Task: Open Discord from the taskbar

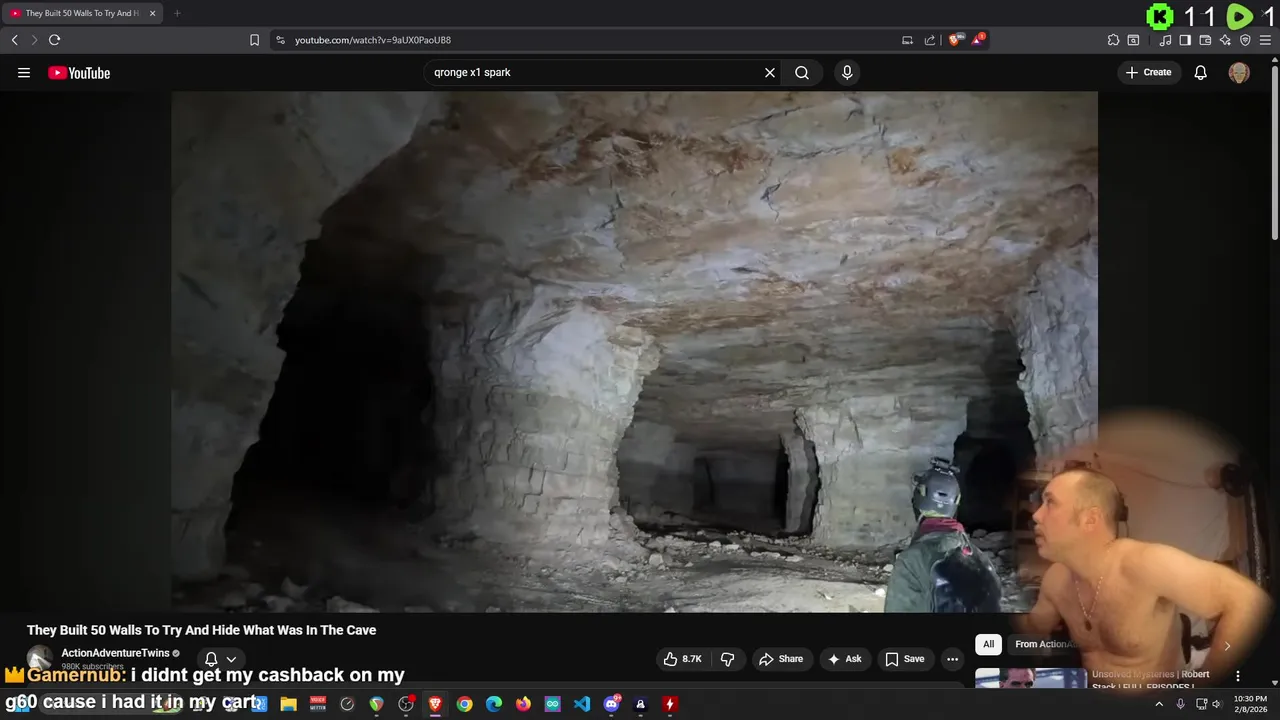Action: [x=611, y=704]
